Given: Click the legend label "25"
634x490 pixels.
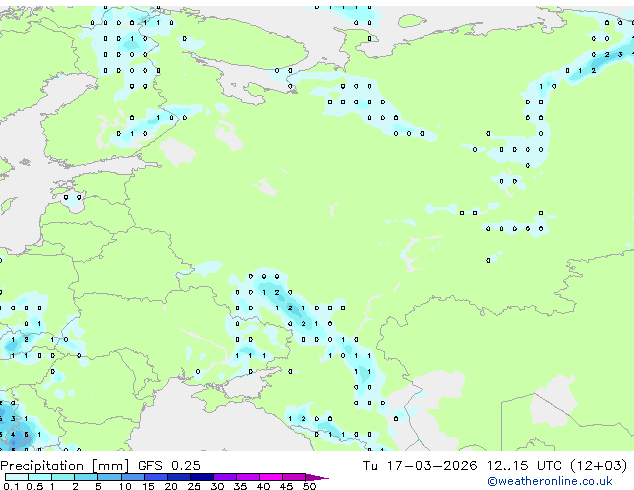Looking at the screenshot, I should 194,486.
